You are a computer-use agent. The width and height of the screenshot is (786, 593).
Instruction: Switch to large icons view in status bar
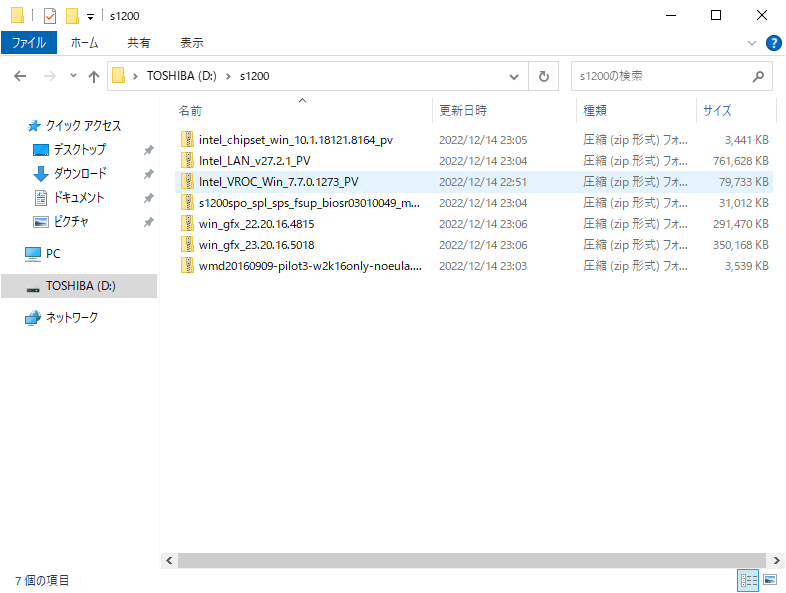(770, 580)
